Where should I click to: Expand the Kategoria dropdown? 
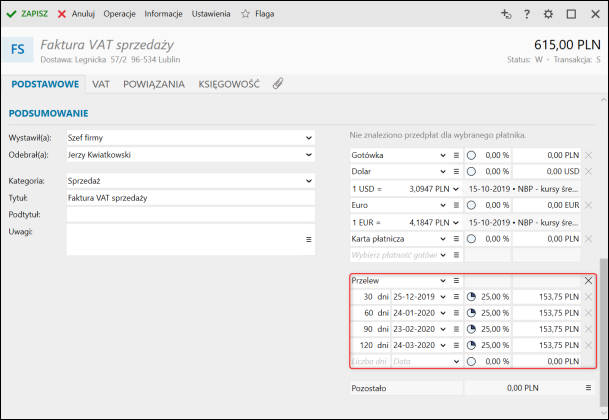[308, 181]
